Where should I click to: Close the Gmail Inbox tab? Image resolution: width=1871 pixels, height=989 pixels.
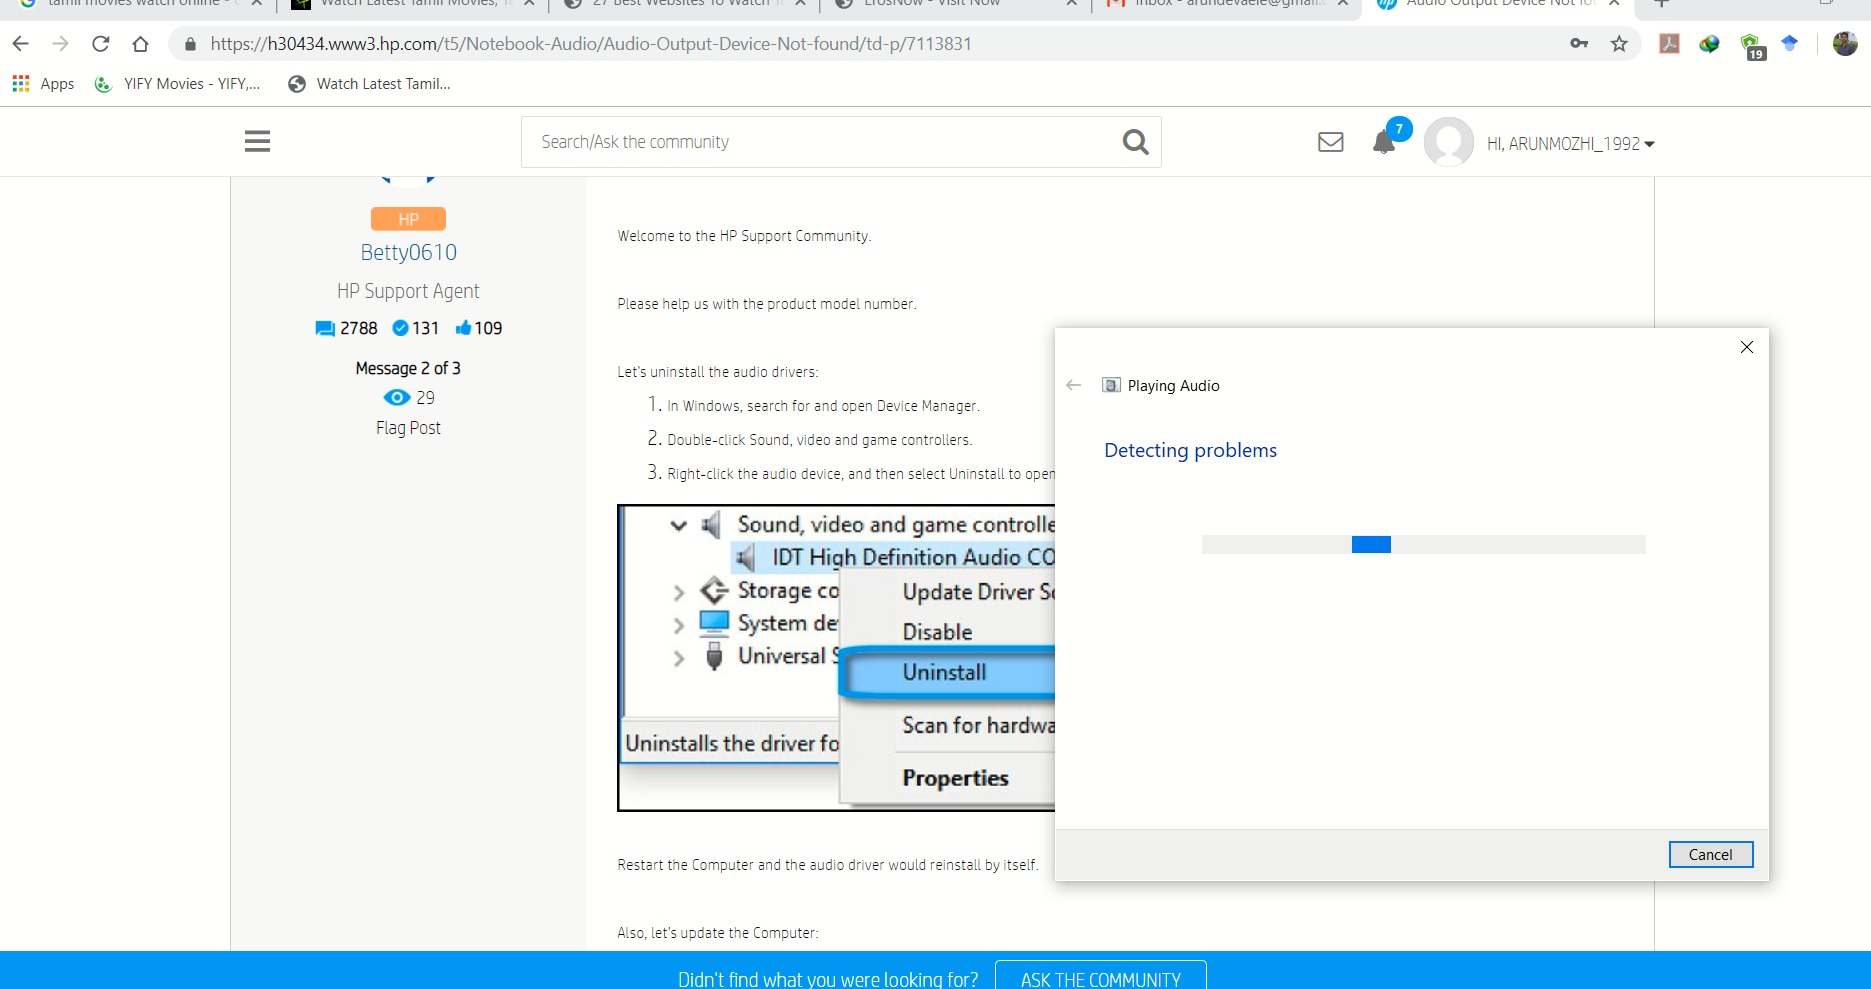1343,3
